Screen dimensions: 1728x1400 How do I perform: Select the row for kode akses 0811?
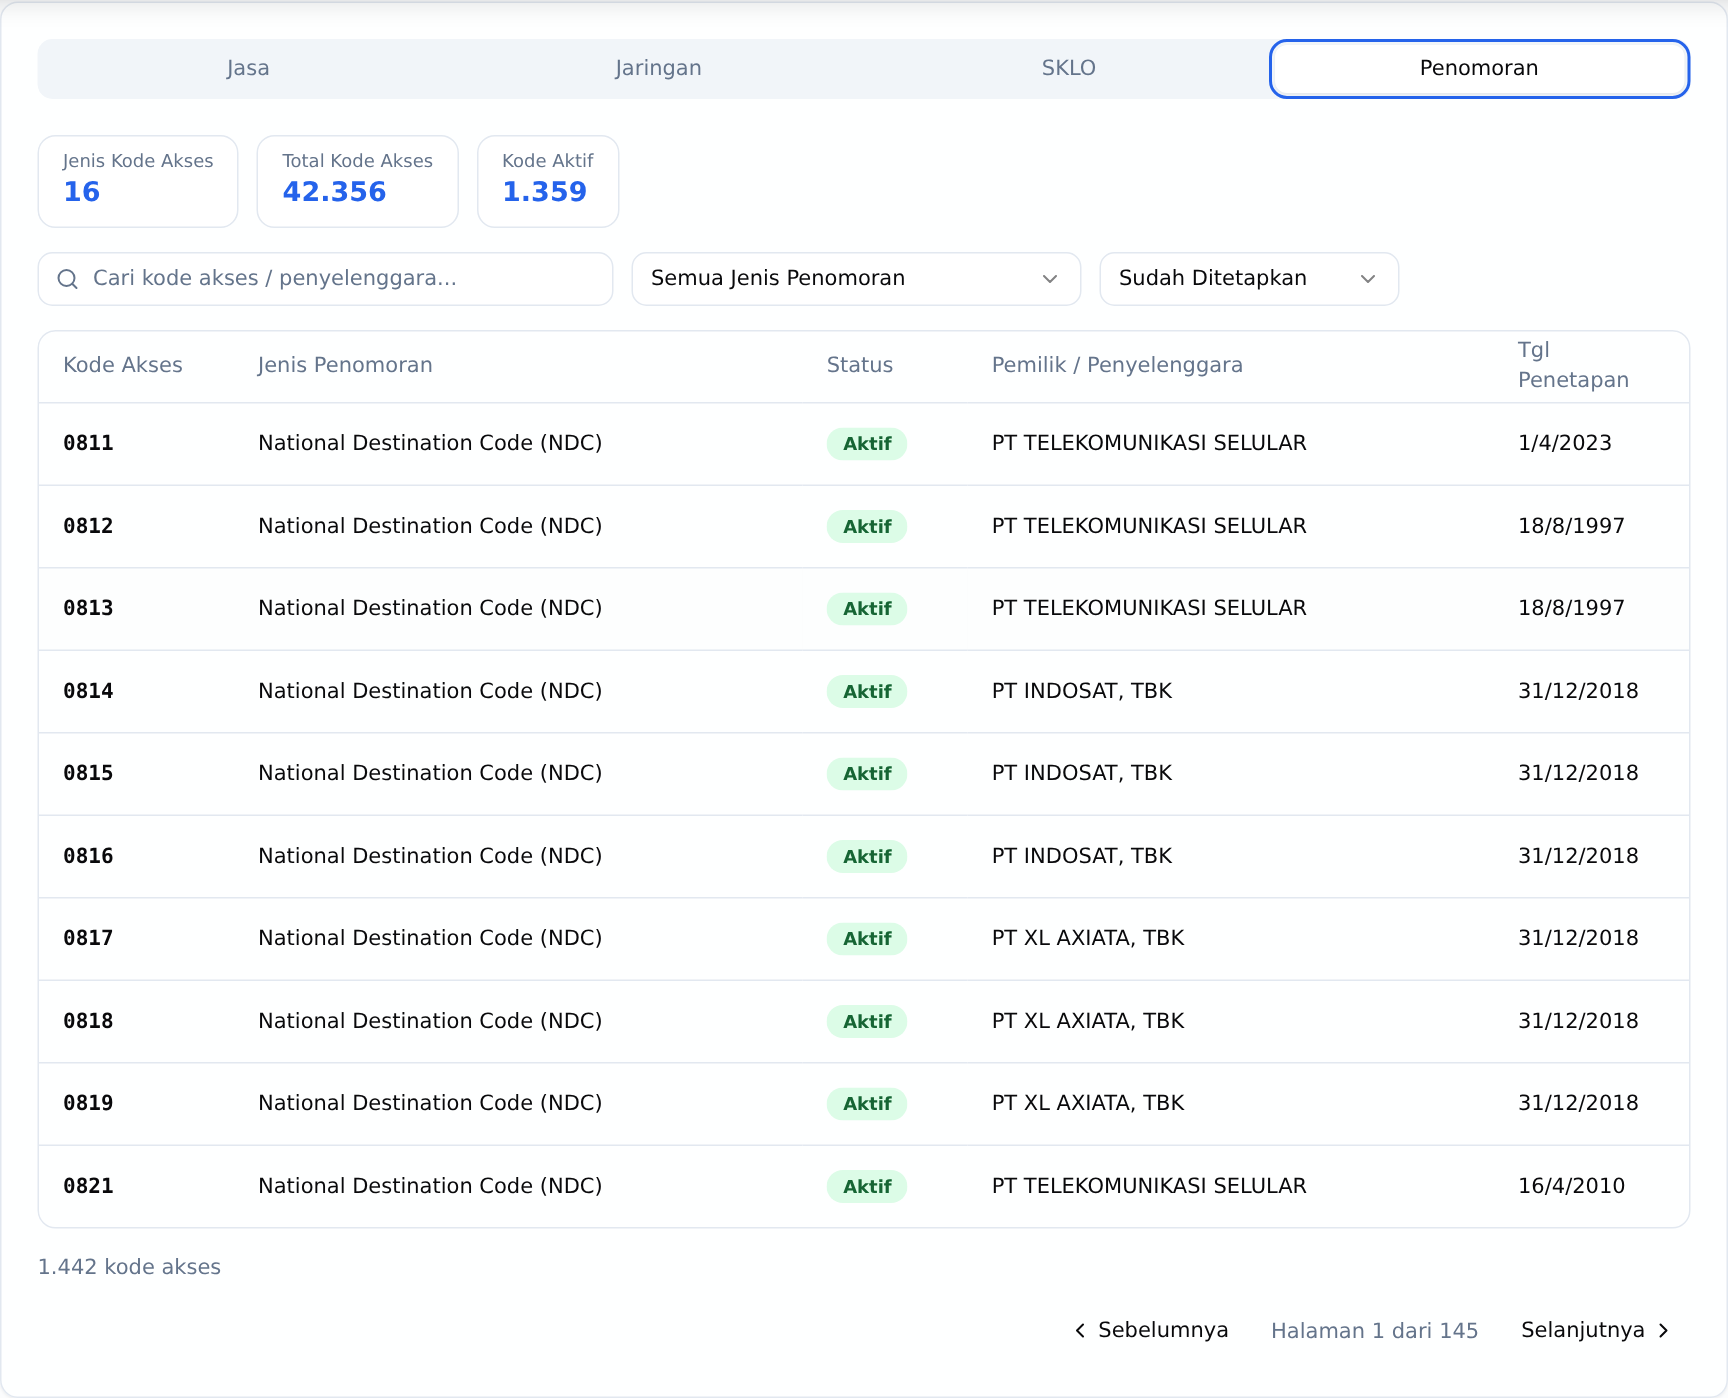[x=864, y=444]
